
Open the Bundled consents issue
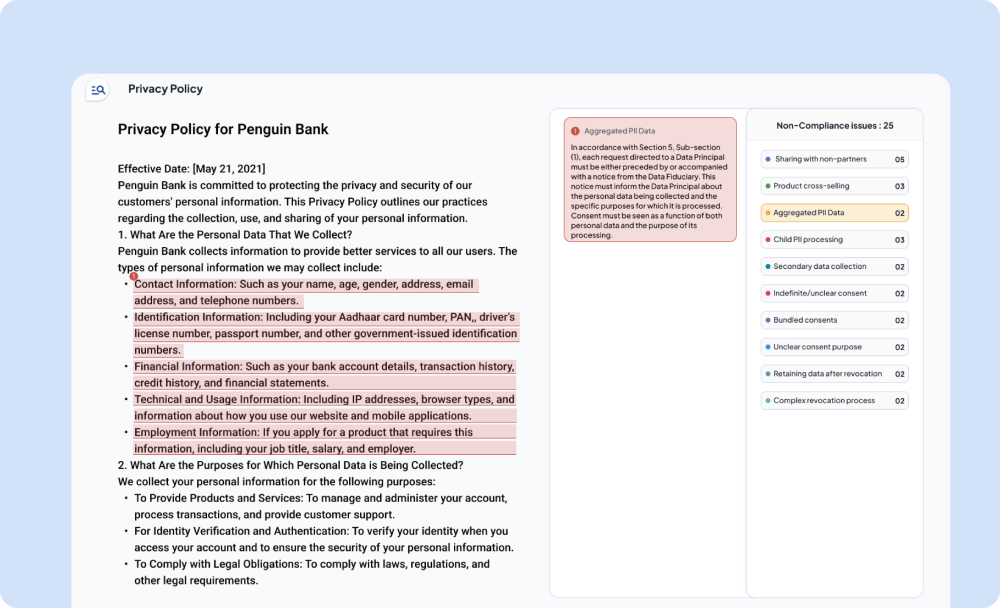tap(834, 320)
